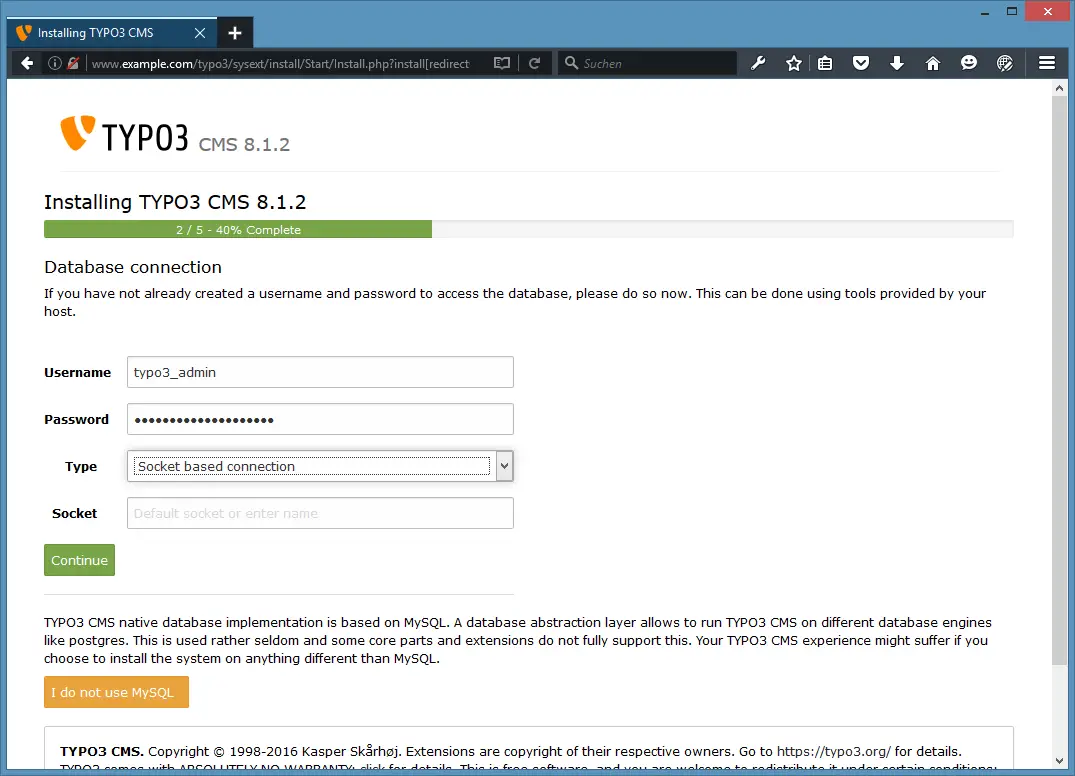Close the Installing TYPO3 CMS tab
Viewport: 1075px width, 776px height.
(200, 33)
